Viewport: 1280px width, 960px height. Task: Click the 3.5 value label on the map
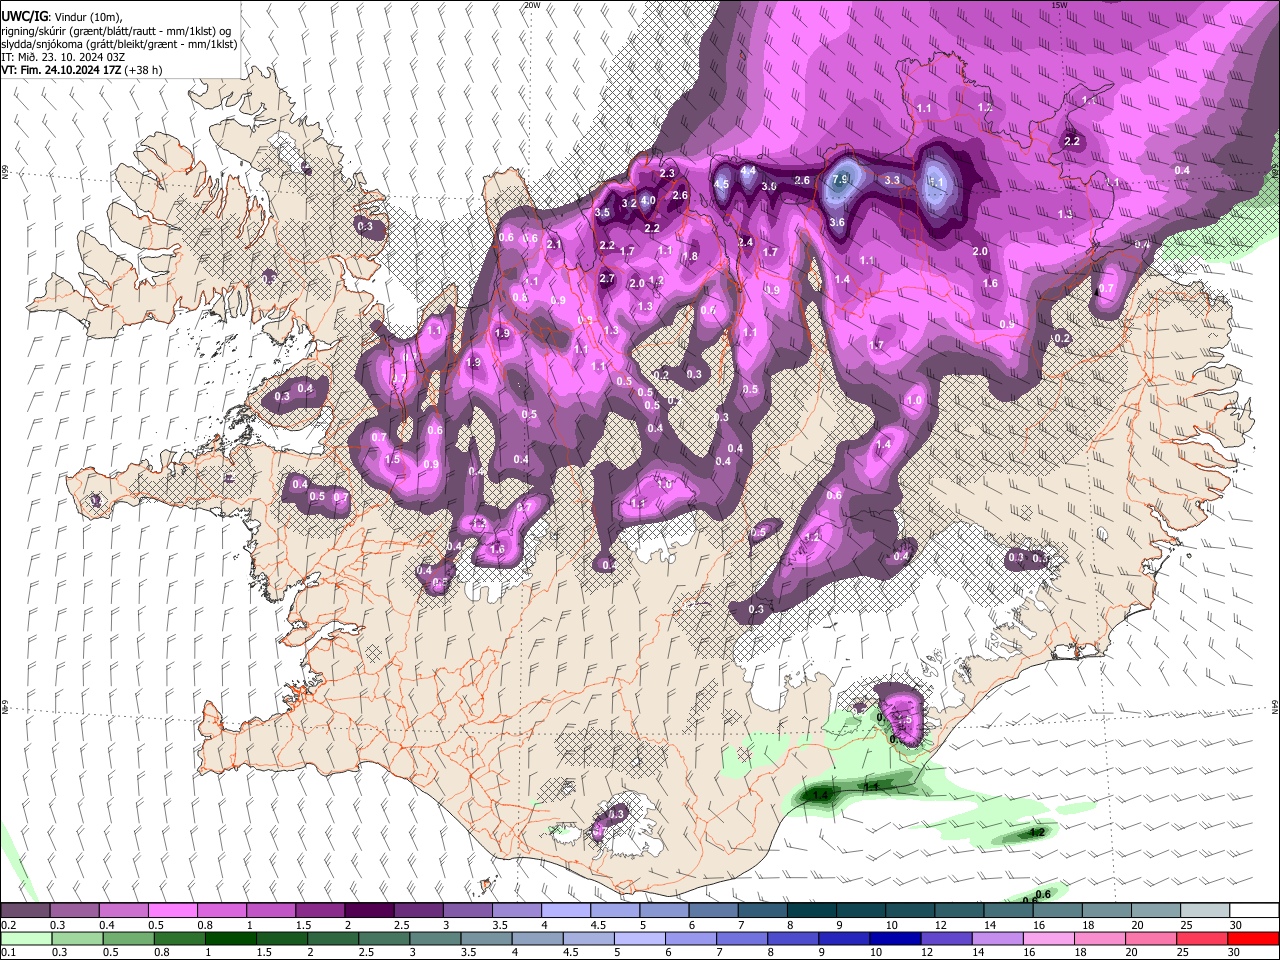[x=602, y=213]
